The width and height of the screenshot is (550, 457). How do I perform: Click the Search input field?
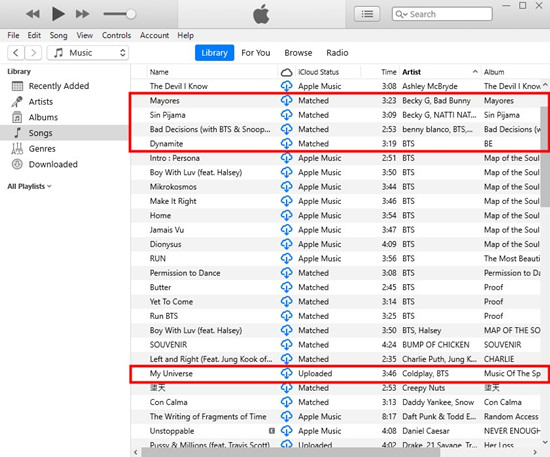point(442,14)
